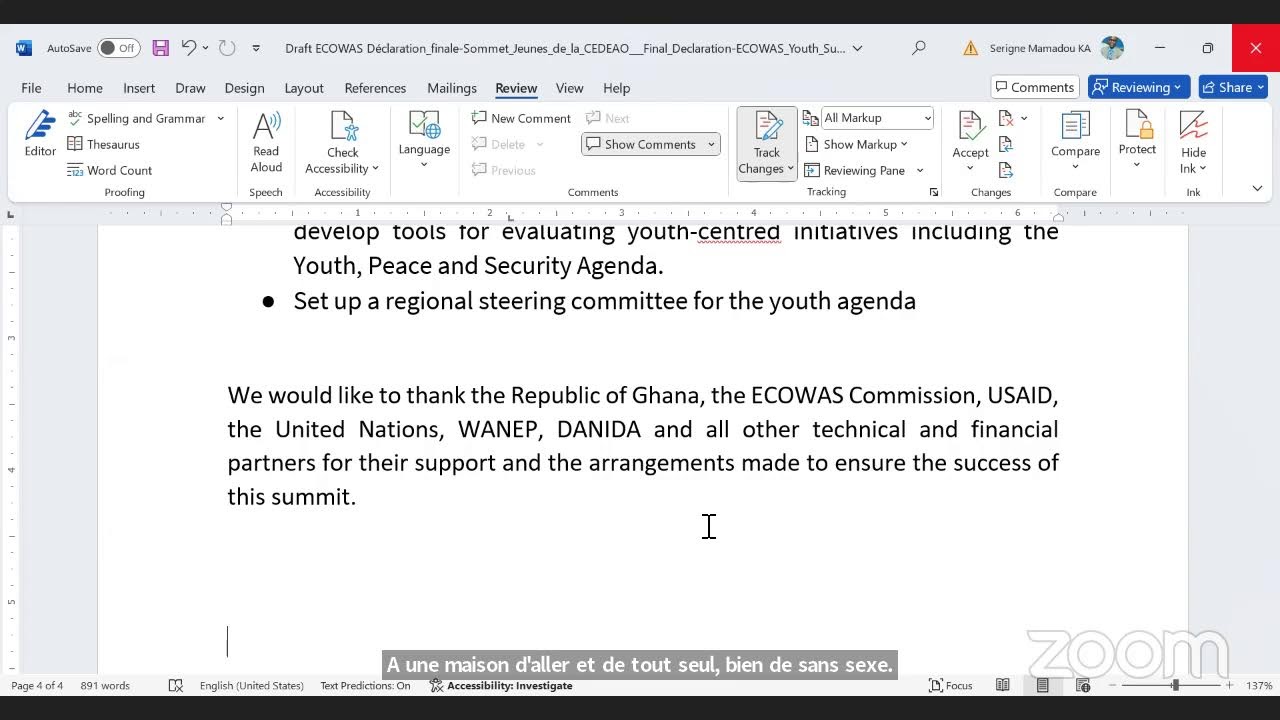Open the document title dropdown arrow
Screen dimensions: 1280x720
pyautogui.click(x=857, y=48)
